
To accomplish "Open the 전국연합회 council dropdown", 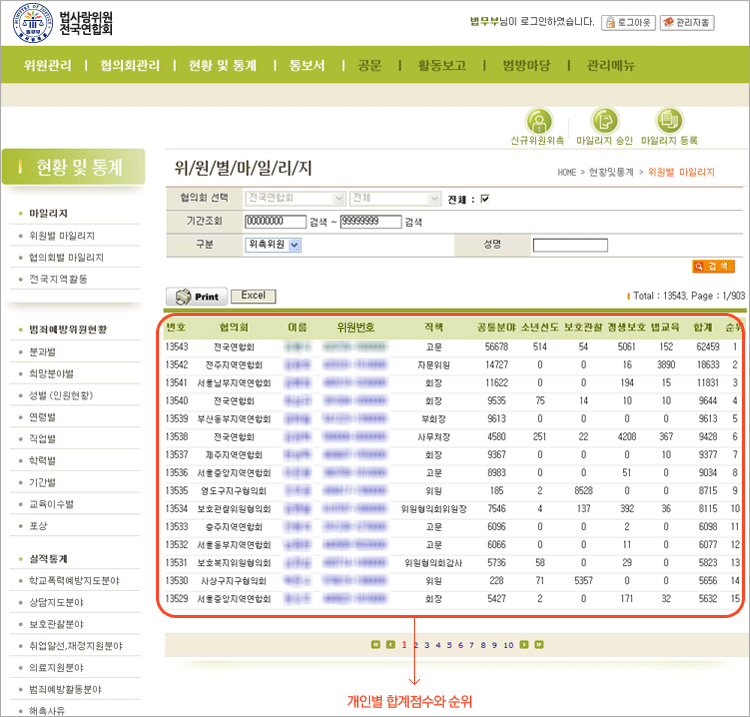I will coord(295,199).
